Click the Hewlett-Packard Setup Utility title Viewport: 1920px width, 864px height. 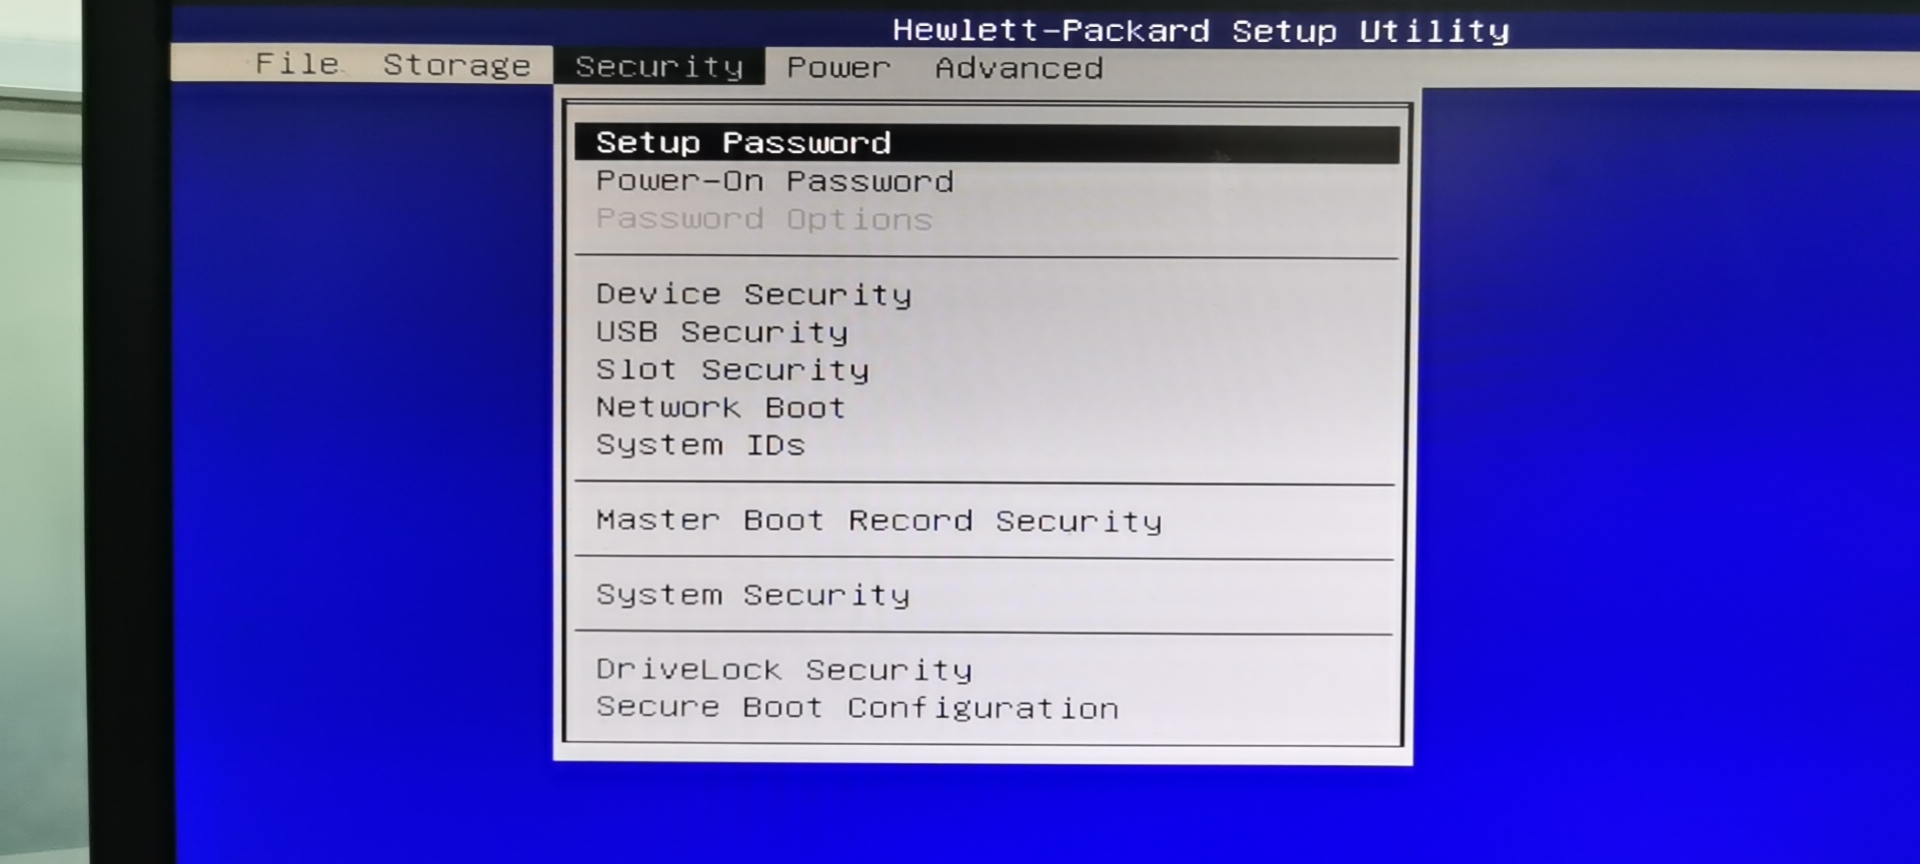pos(1200,31)
